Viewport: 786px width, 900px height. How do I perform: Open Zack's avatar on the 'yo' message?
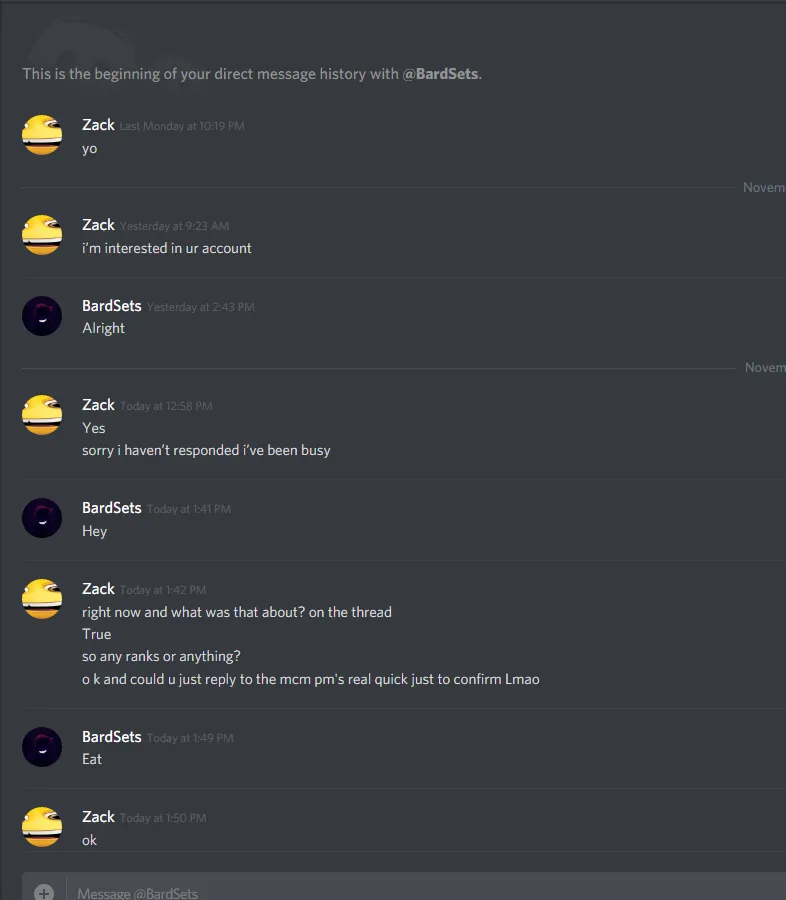pyautogui.click(x=42, y=135)
